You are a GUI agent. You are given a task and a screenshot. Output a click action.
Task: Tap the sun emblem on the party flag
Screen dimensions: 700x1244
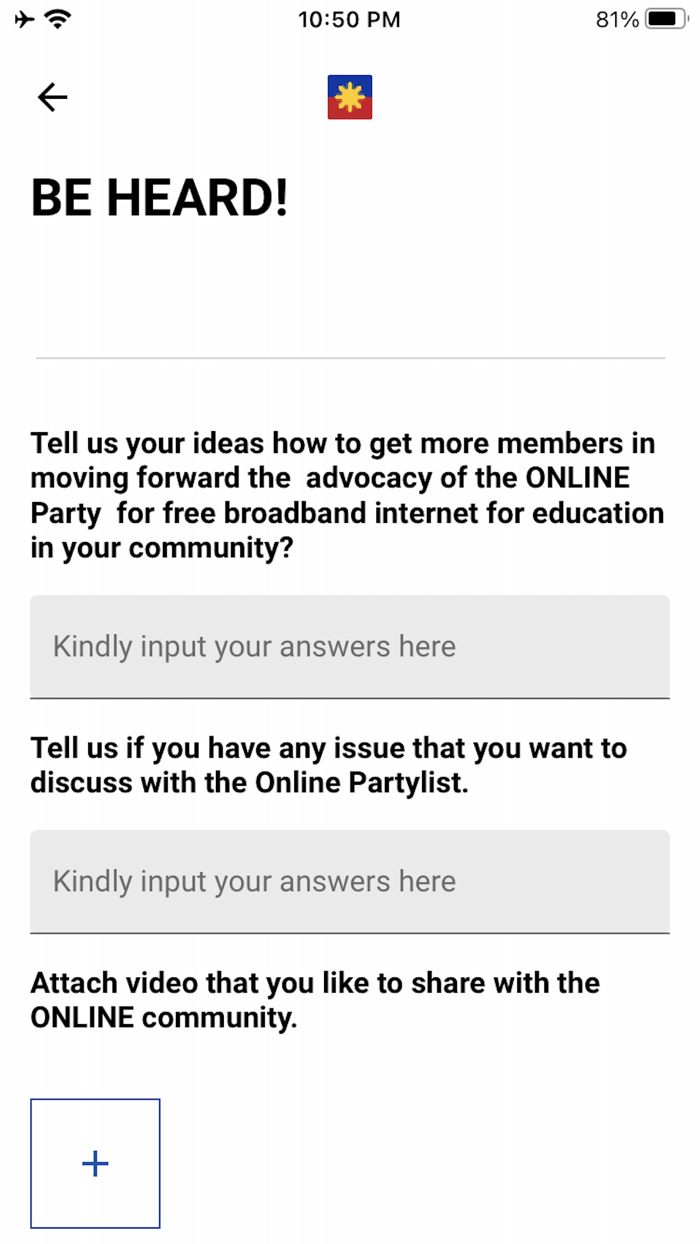(349, 94)
